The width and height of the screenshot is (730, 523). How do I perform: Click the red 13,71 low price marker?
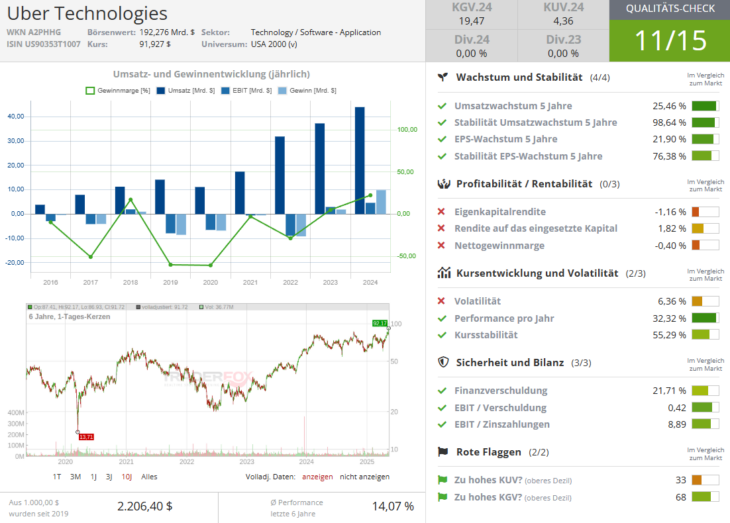pyautogui.click(x=86, y=437)
